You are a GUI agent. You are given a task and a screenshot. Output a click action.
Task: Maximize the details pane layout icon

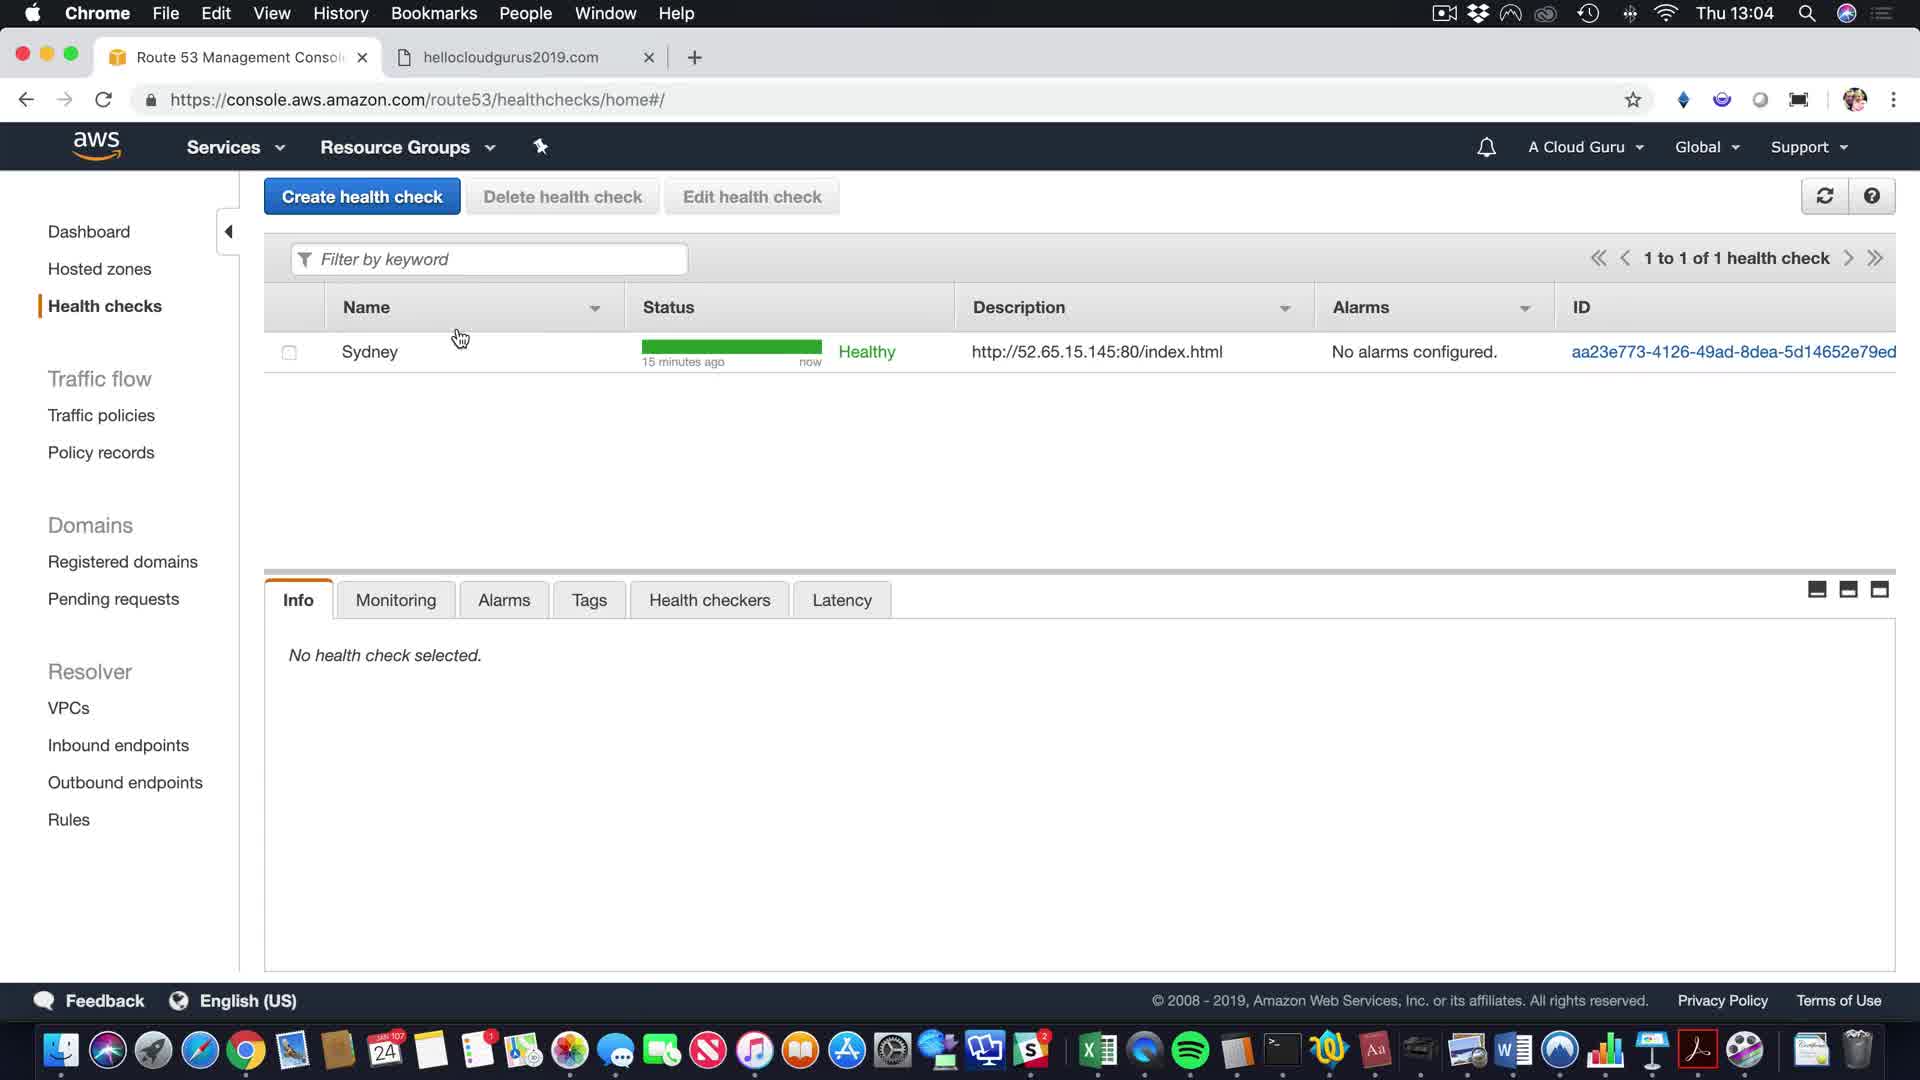(x=1879, y=590)
